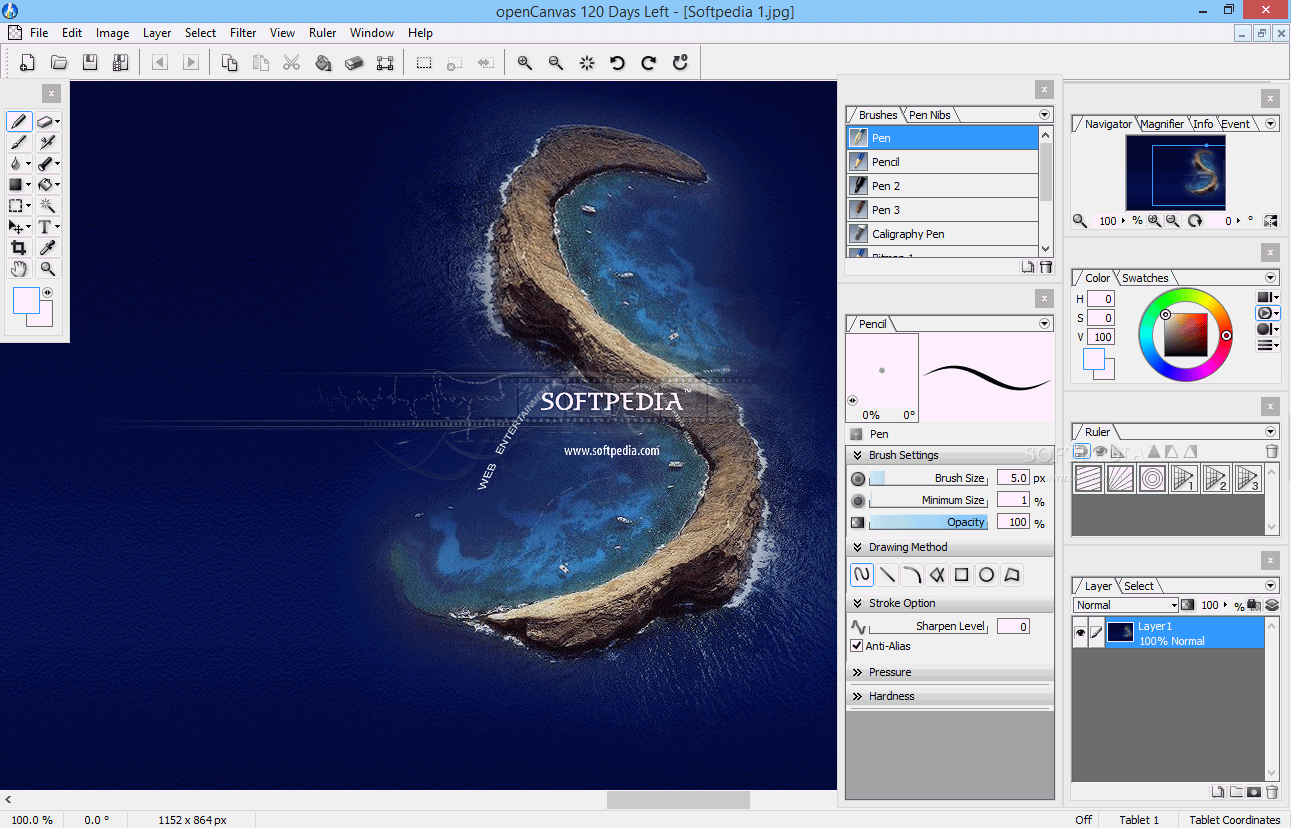Open the Layer panel options menu
1291x828 pixels.
click(1271, 586)
